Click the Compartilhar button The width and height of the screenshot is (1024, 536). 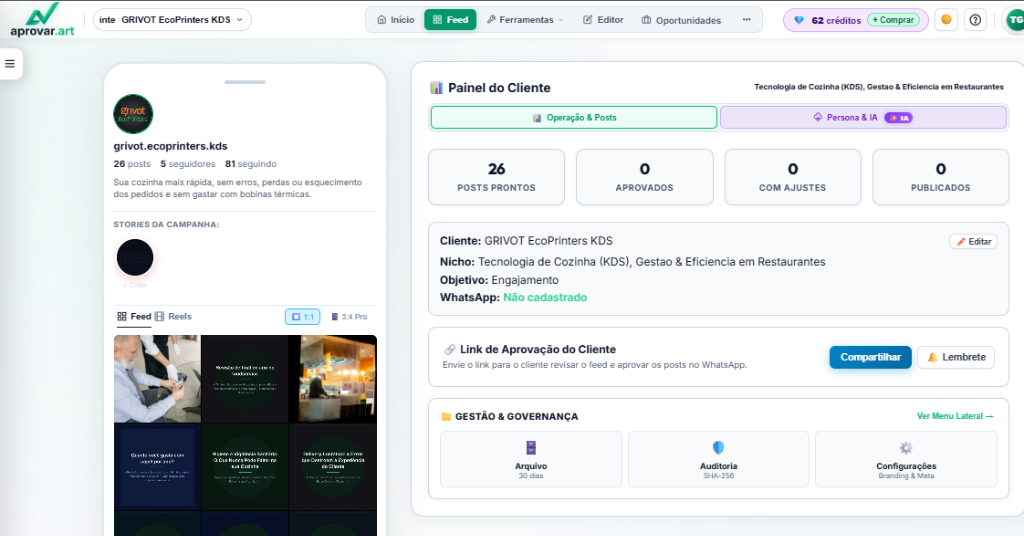pos(871,357)
